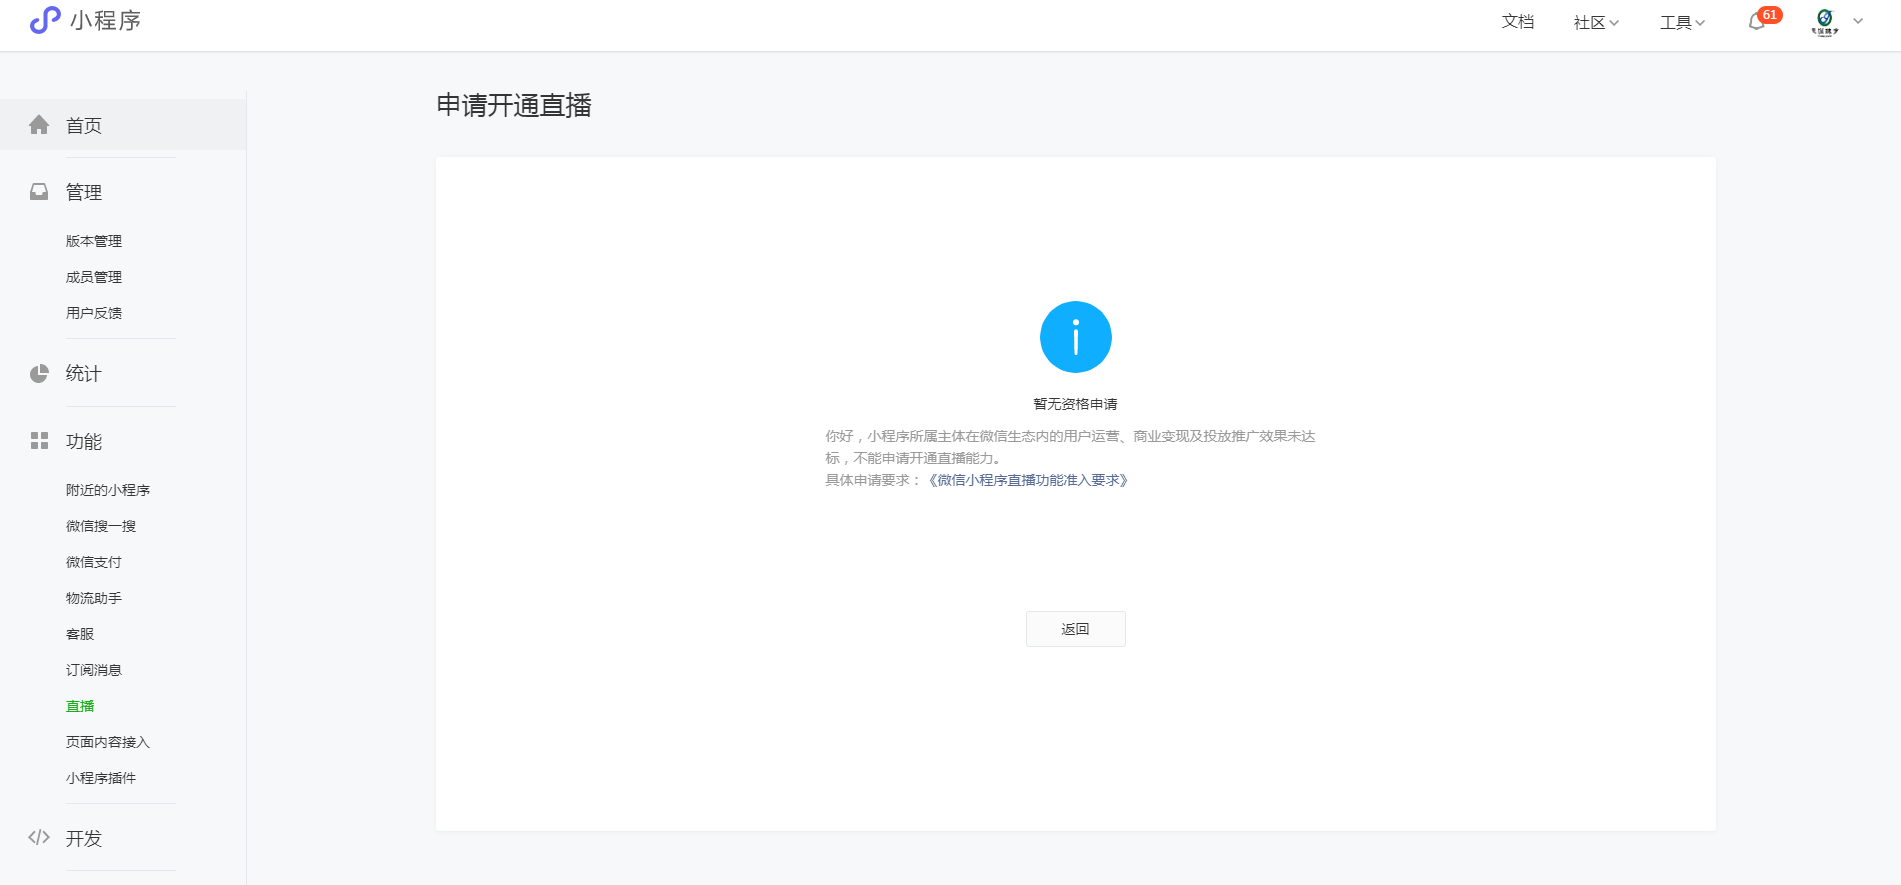Click the 小程序 logo icon
Image resolution: width=1901 pixels, height=885 pixels.
point(45,20)
